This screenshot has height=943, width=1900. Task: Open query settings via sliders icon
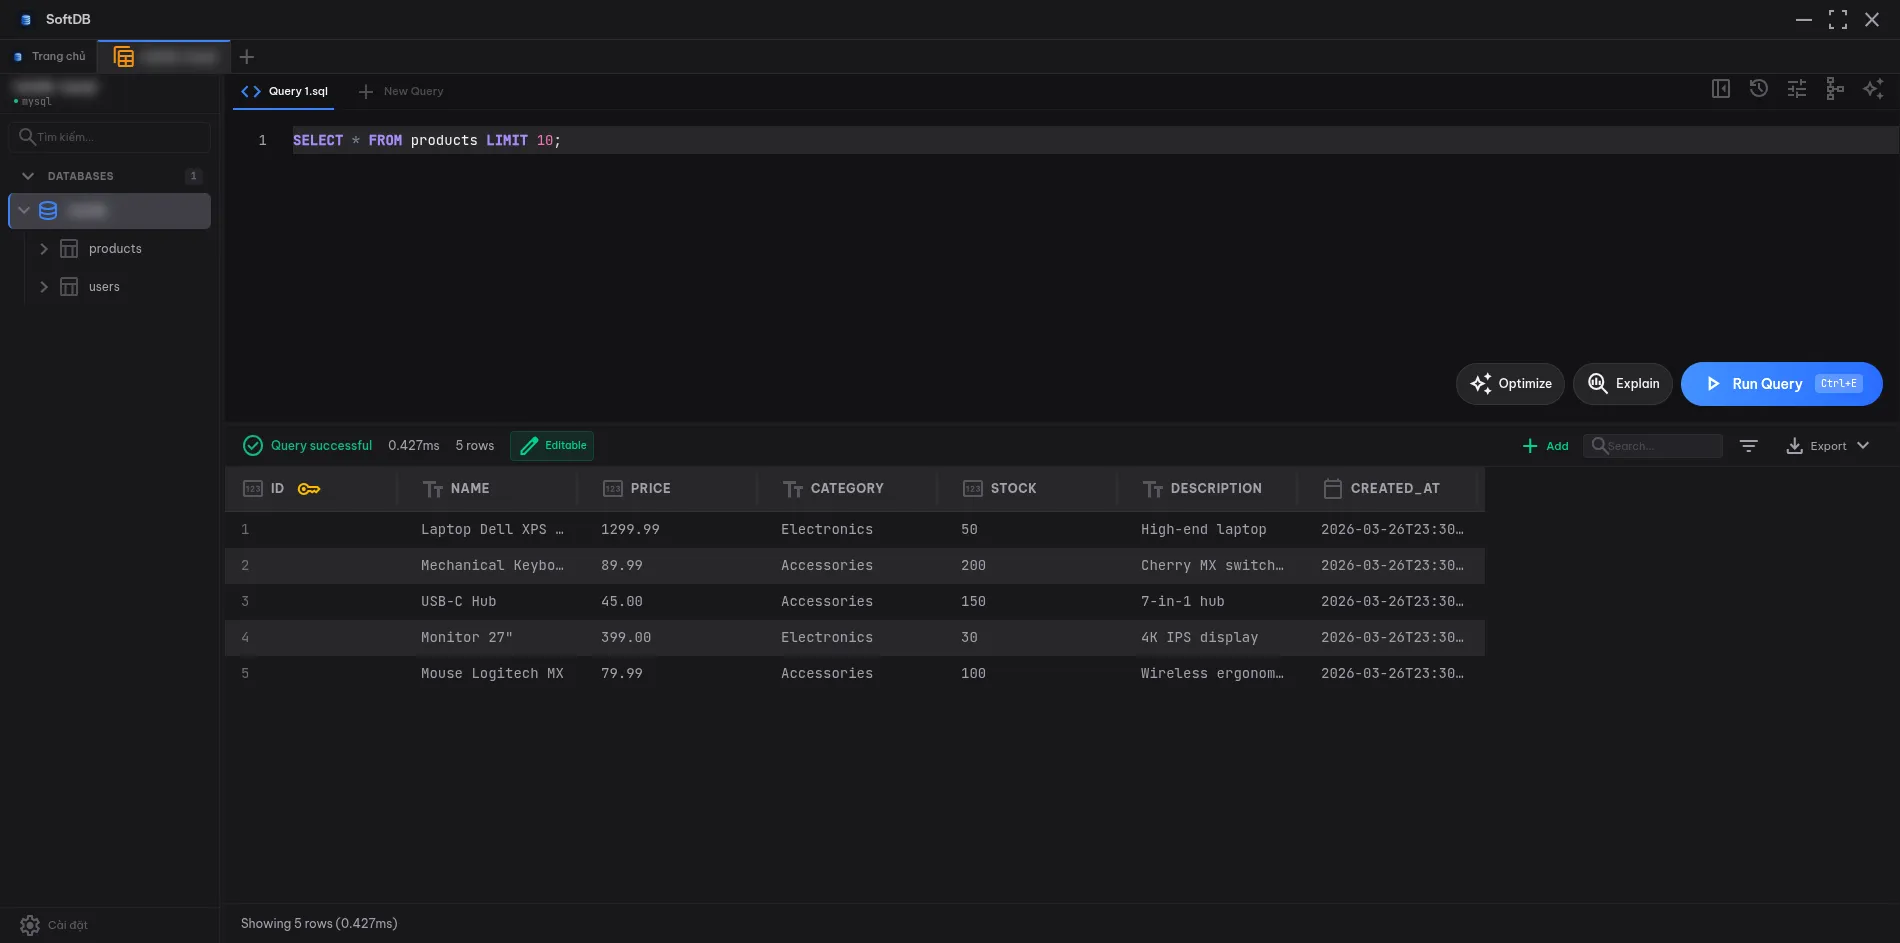[x=1797, y=88]
